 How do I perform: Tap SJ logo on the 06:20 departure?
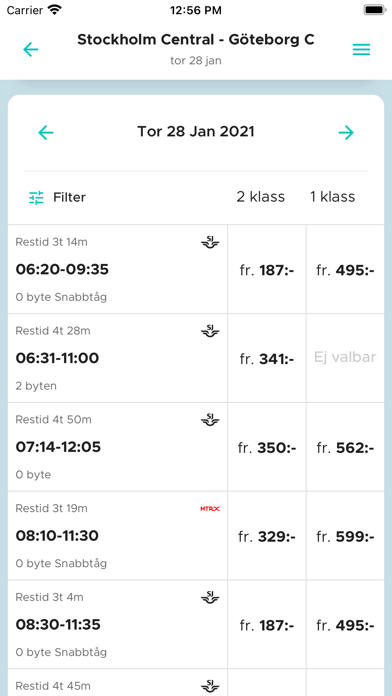click(210, 242)
